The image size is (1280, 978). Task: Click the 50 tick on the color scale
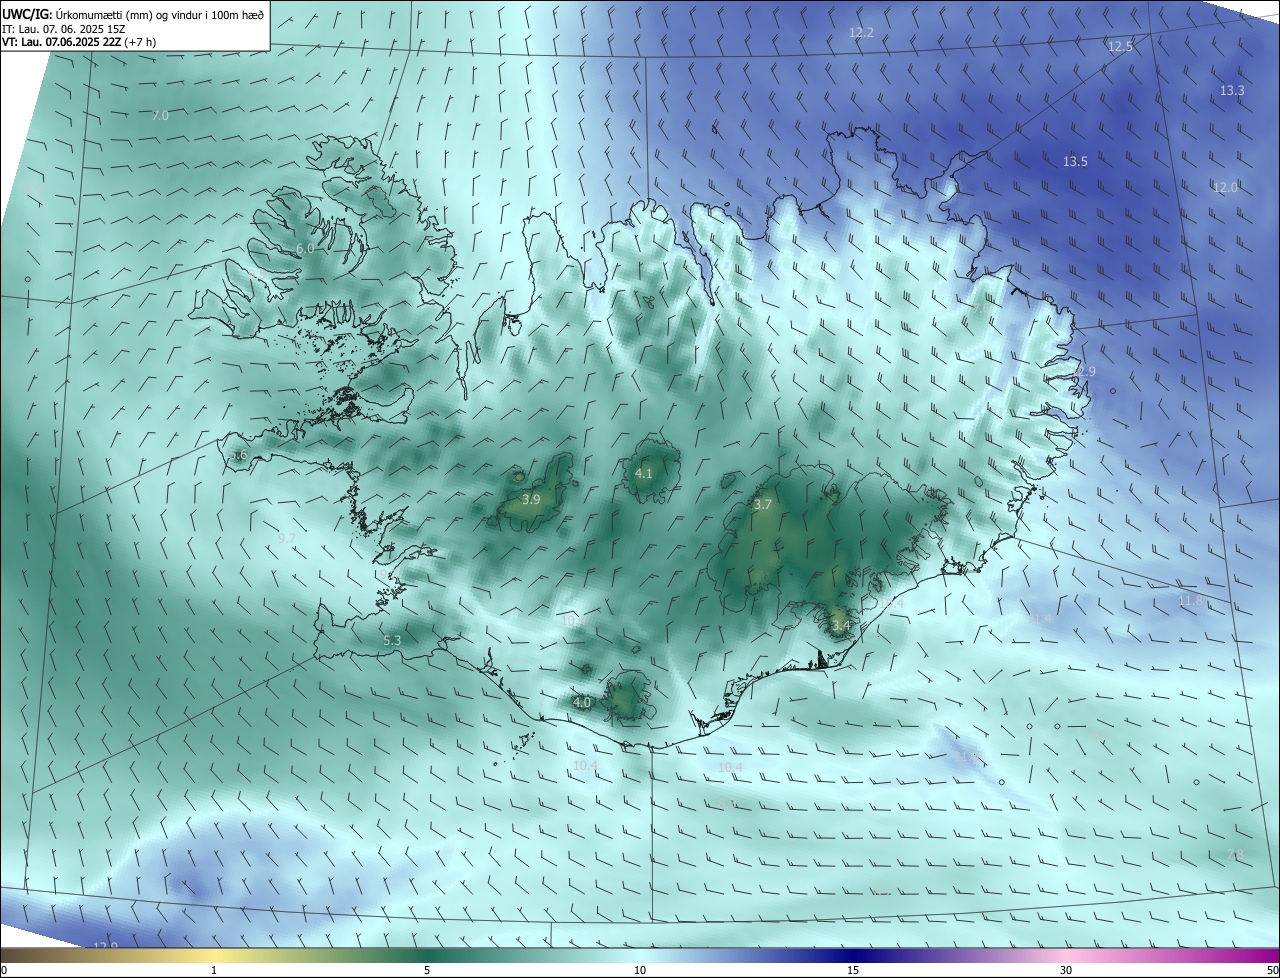click(1273, 970)
